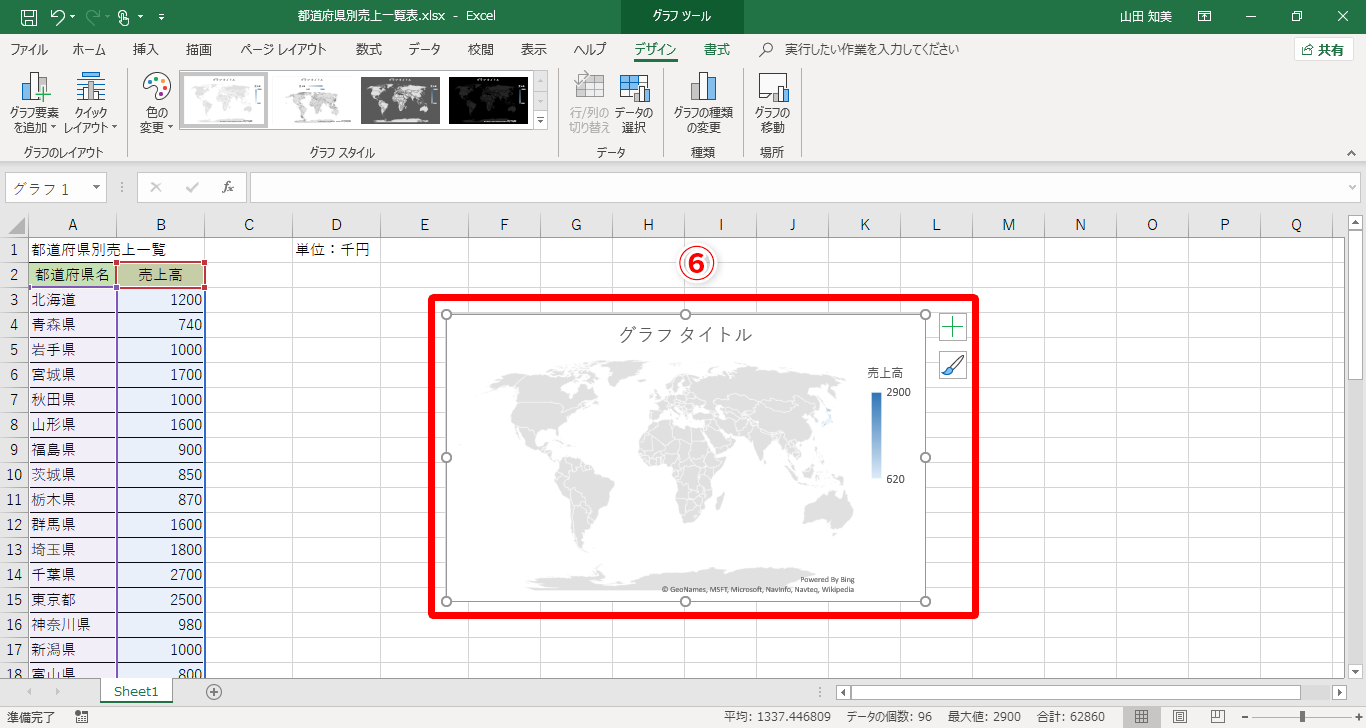
Task: Click into the formula bar
Action: click(797, 188)
